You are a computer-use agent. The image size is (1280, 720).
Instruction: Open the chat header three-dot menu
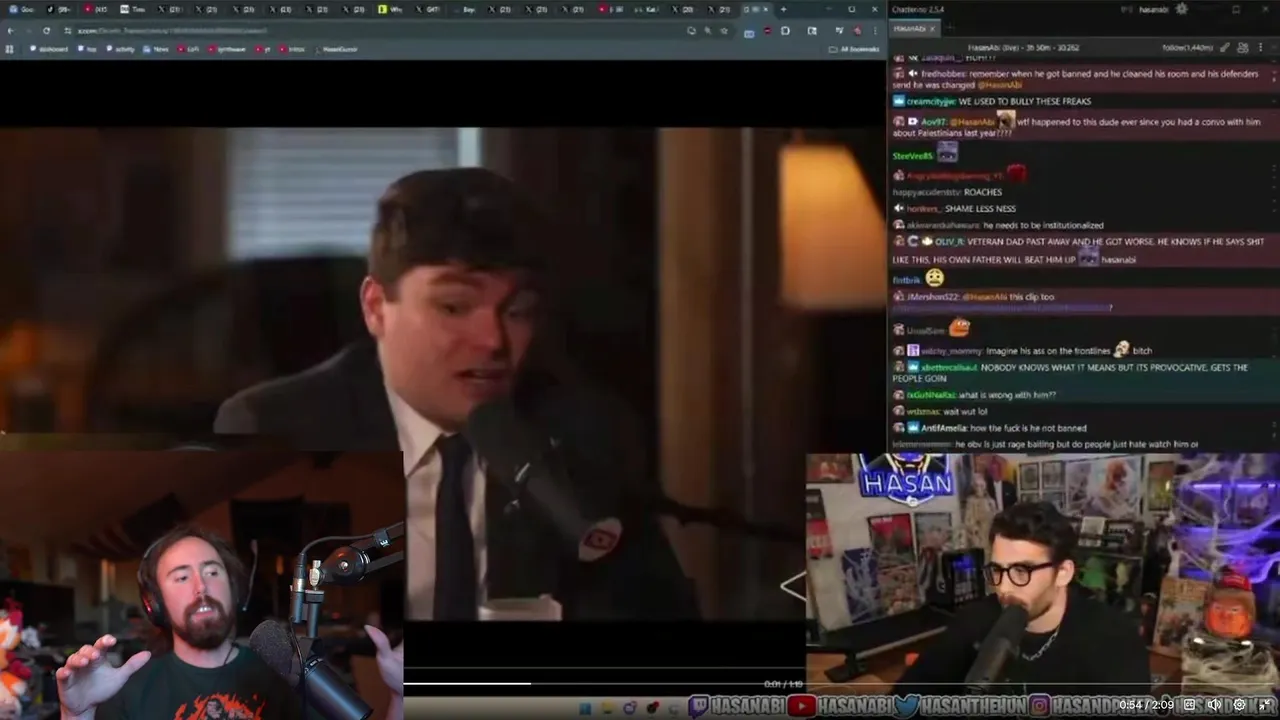coord(1260,47)
